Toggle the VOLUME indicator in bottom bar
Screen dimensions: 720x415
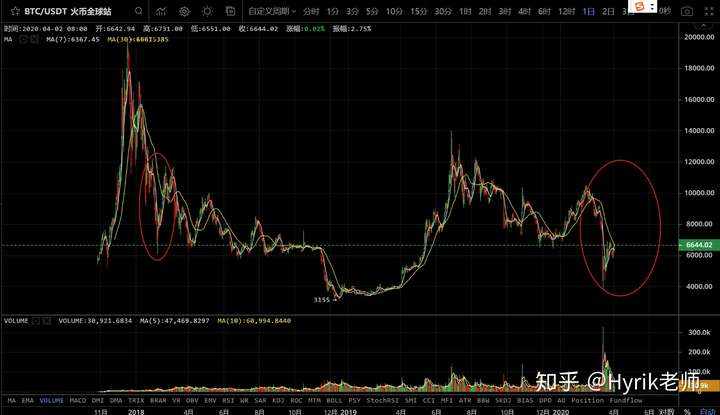pos(51,400)
